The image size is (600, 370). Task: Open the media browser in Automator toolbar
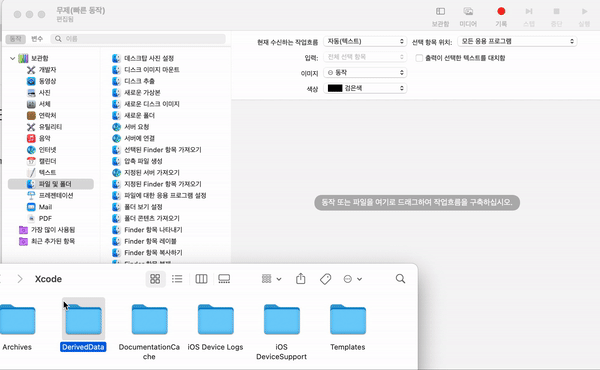pos(468,17)
